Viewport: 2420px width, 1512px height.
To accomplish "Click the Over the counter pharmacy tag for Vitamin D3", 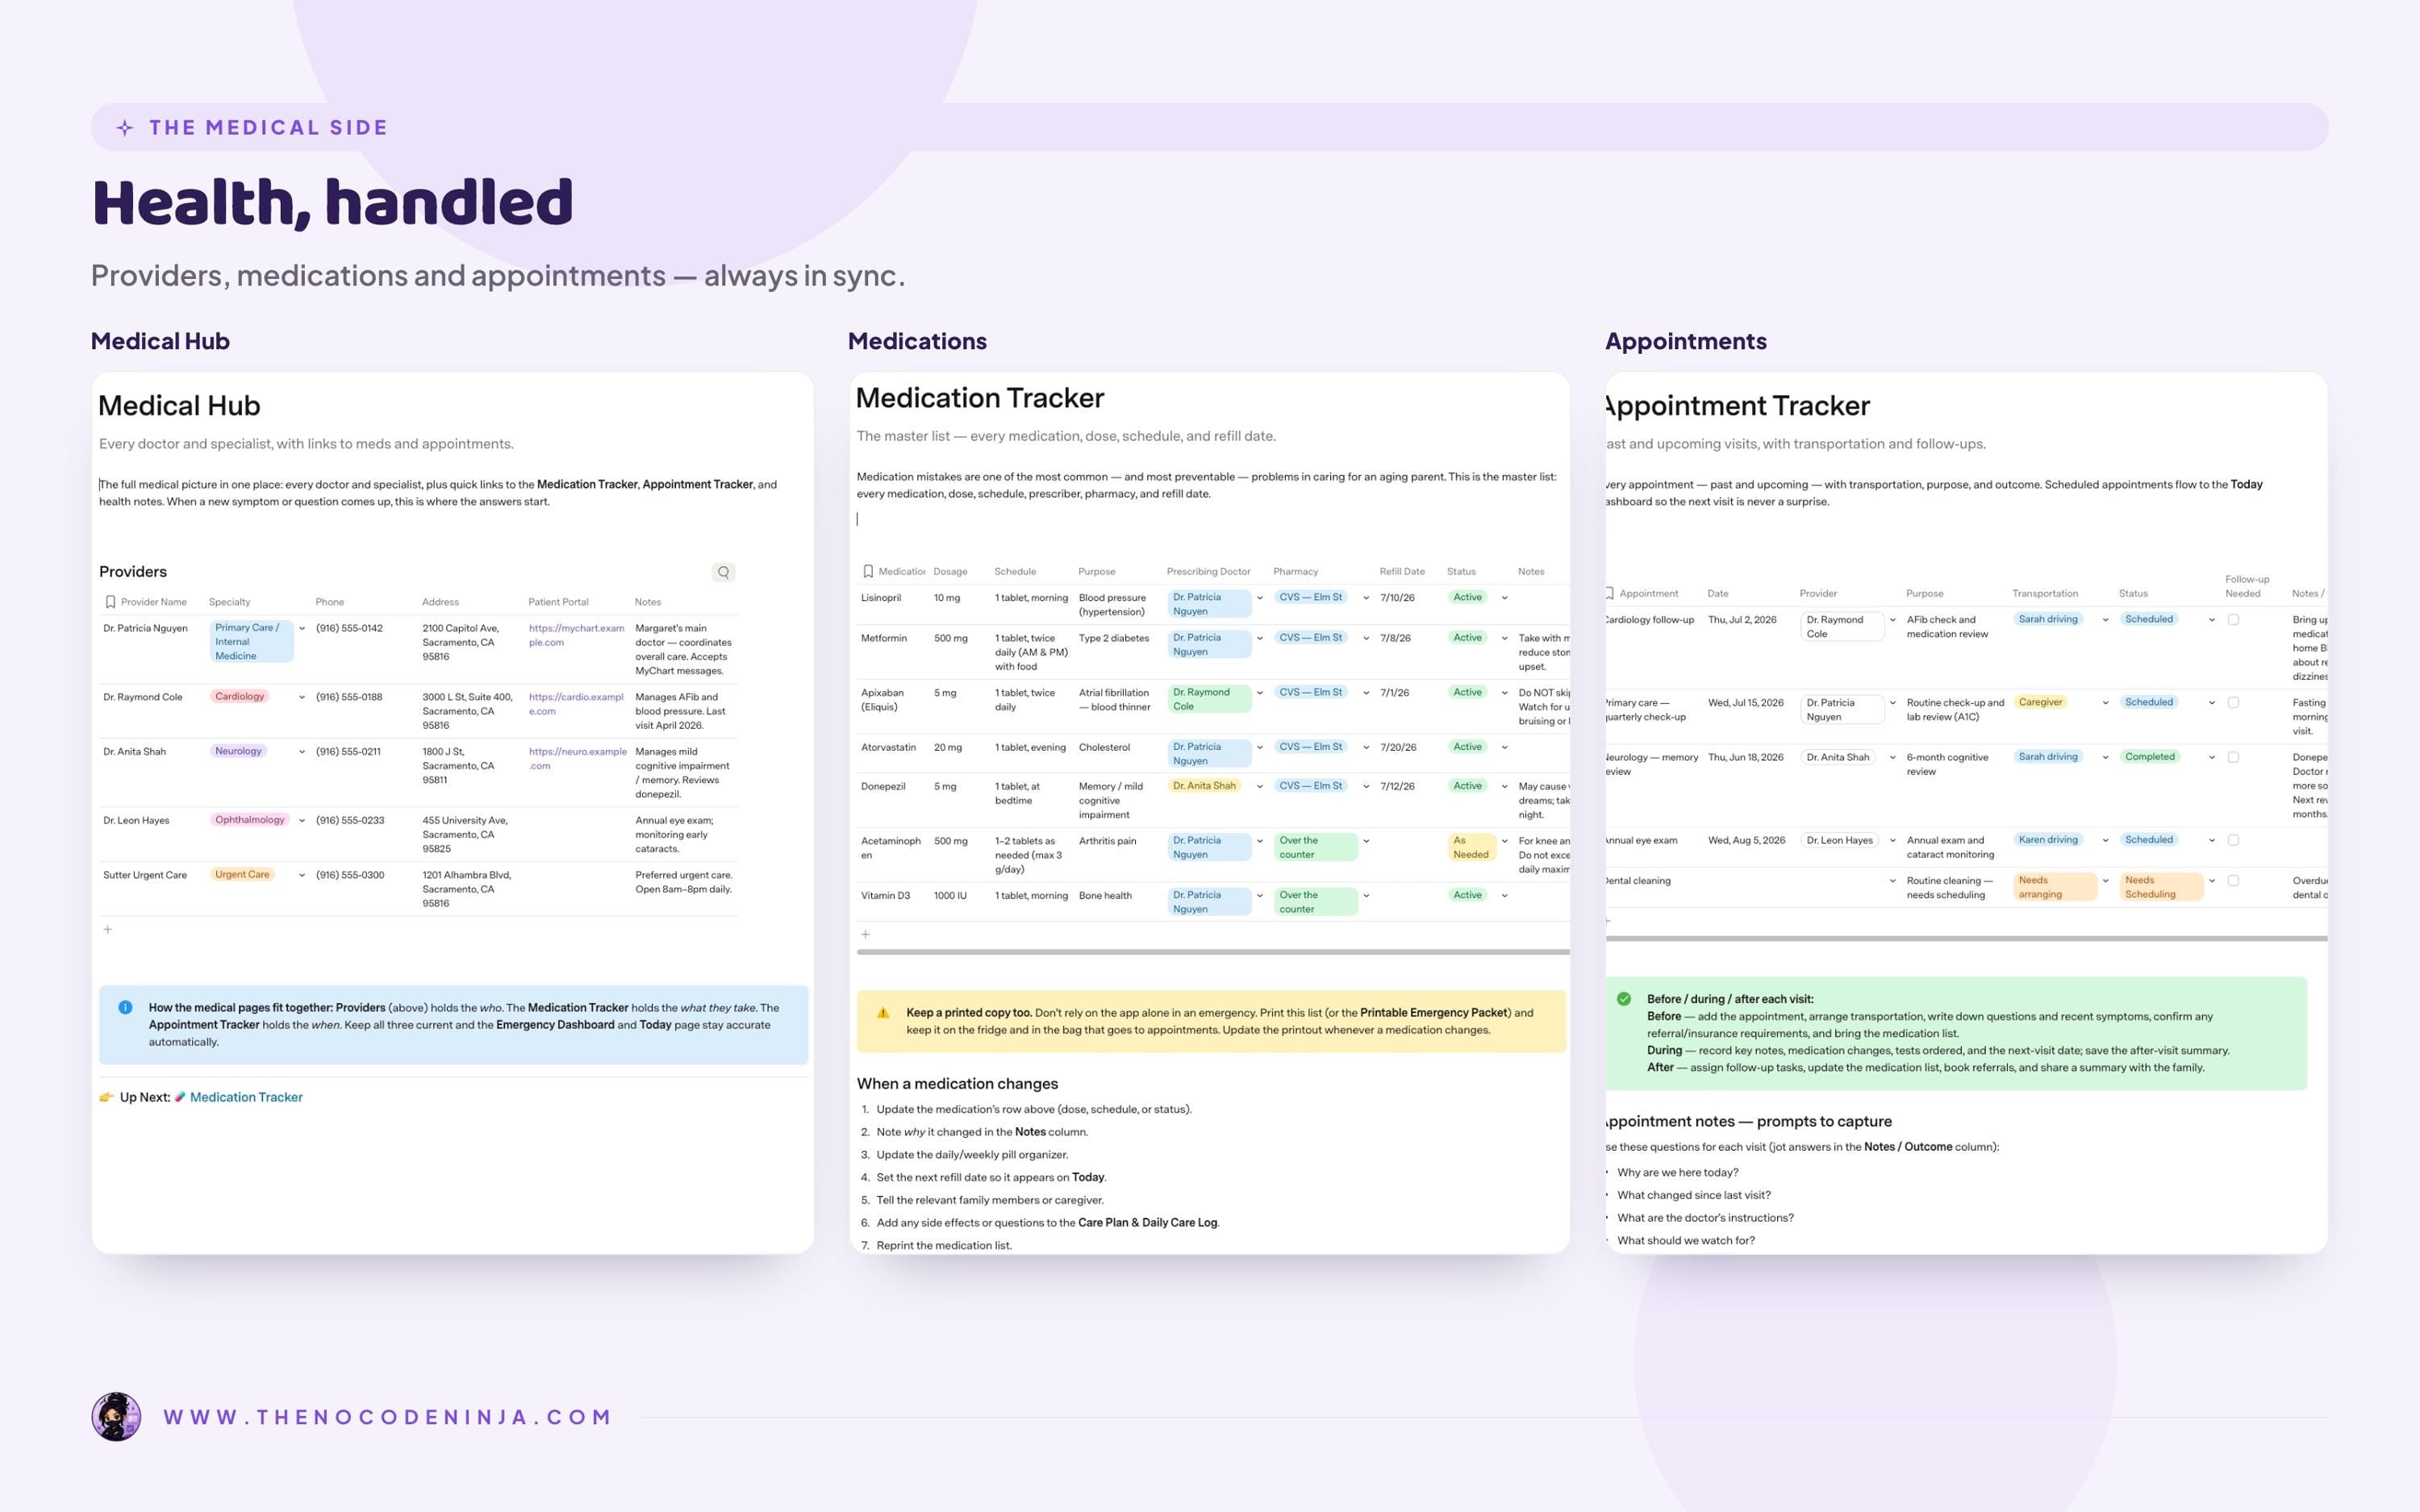I will 1316,902.
